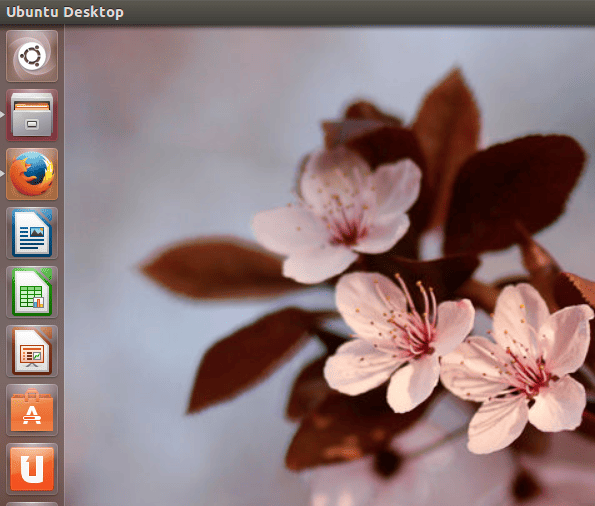Click the Ubuntu Desktop title text
The image size is (595, 506).
(x=65, y=12)
